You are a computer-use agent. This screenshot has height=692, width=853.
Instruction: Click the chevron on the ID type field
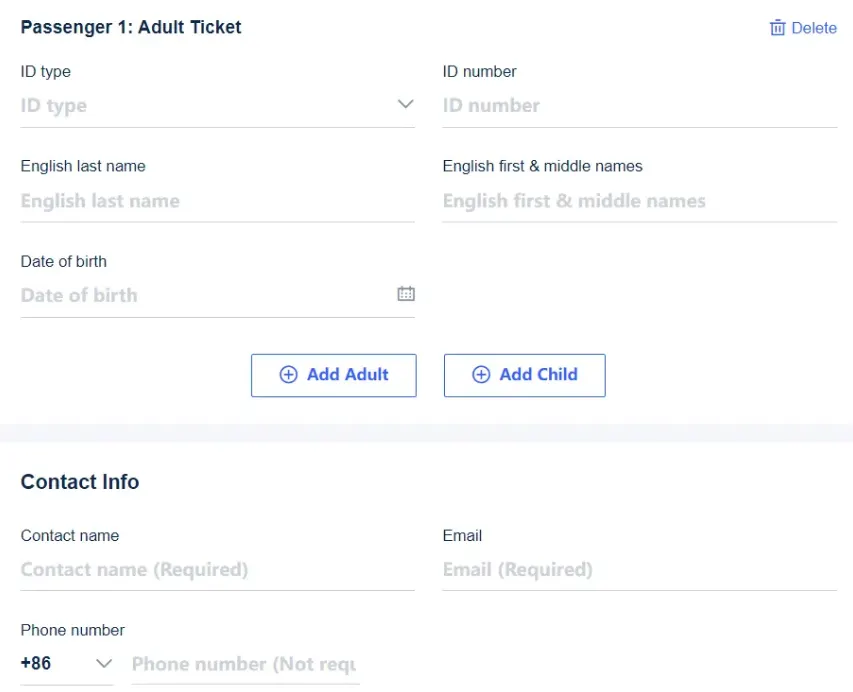click(x=406, y=103)
